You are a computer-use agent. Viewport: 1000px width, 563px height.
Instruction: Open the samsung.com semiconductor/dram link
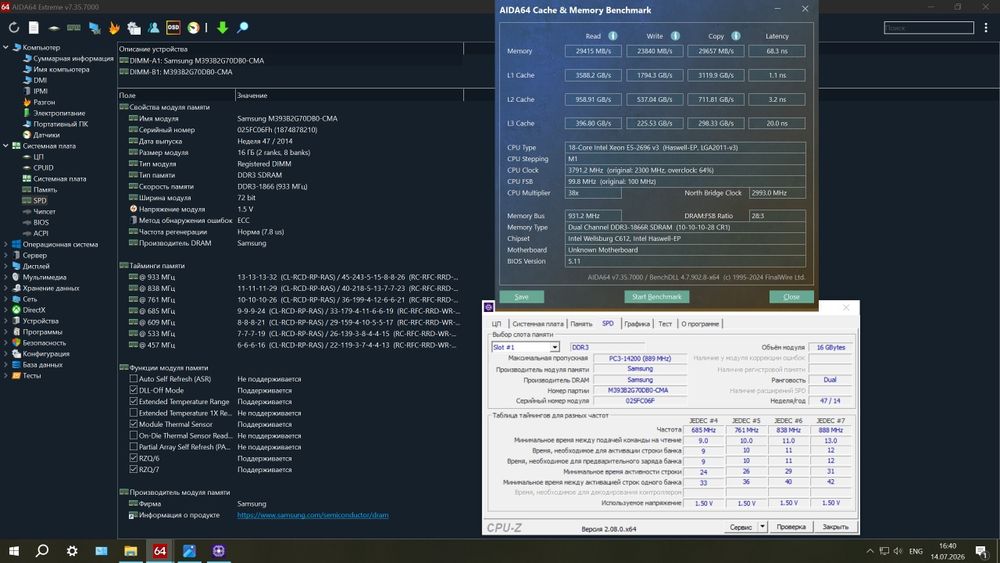point(312,515)
